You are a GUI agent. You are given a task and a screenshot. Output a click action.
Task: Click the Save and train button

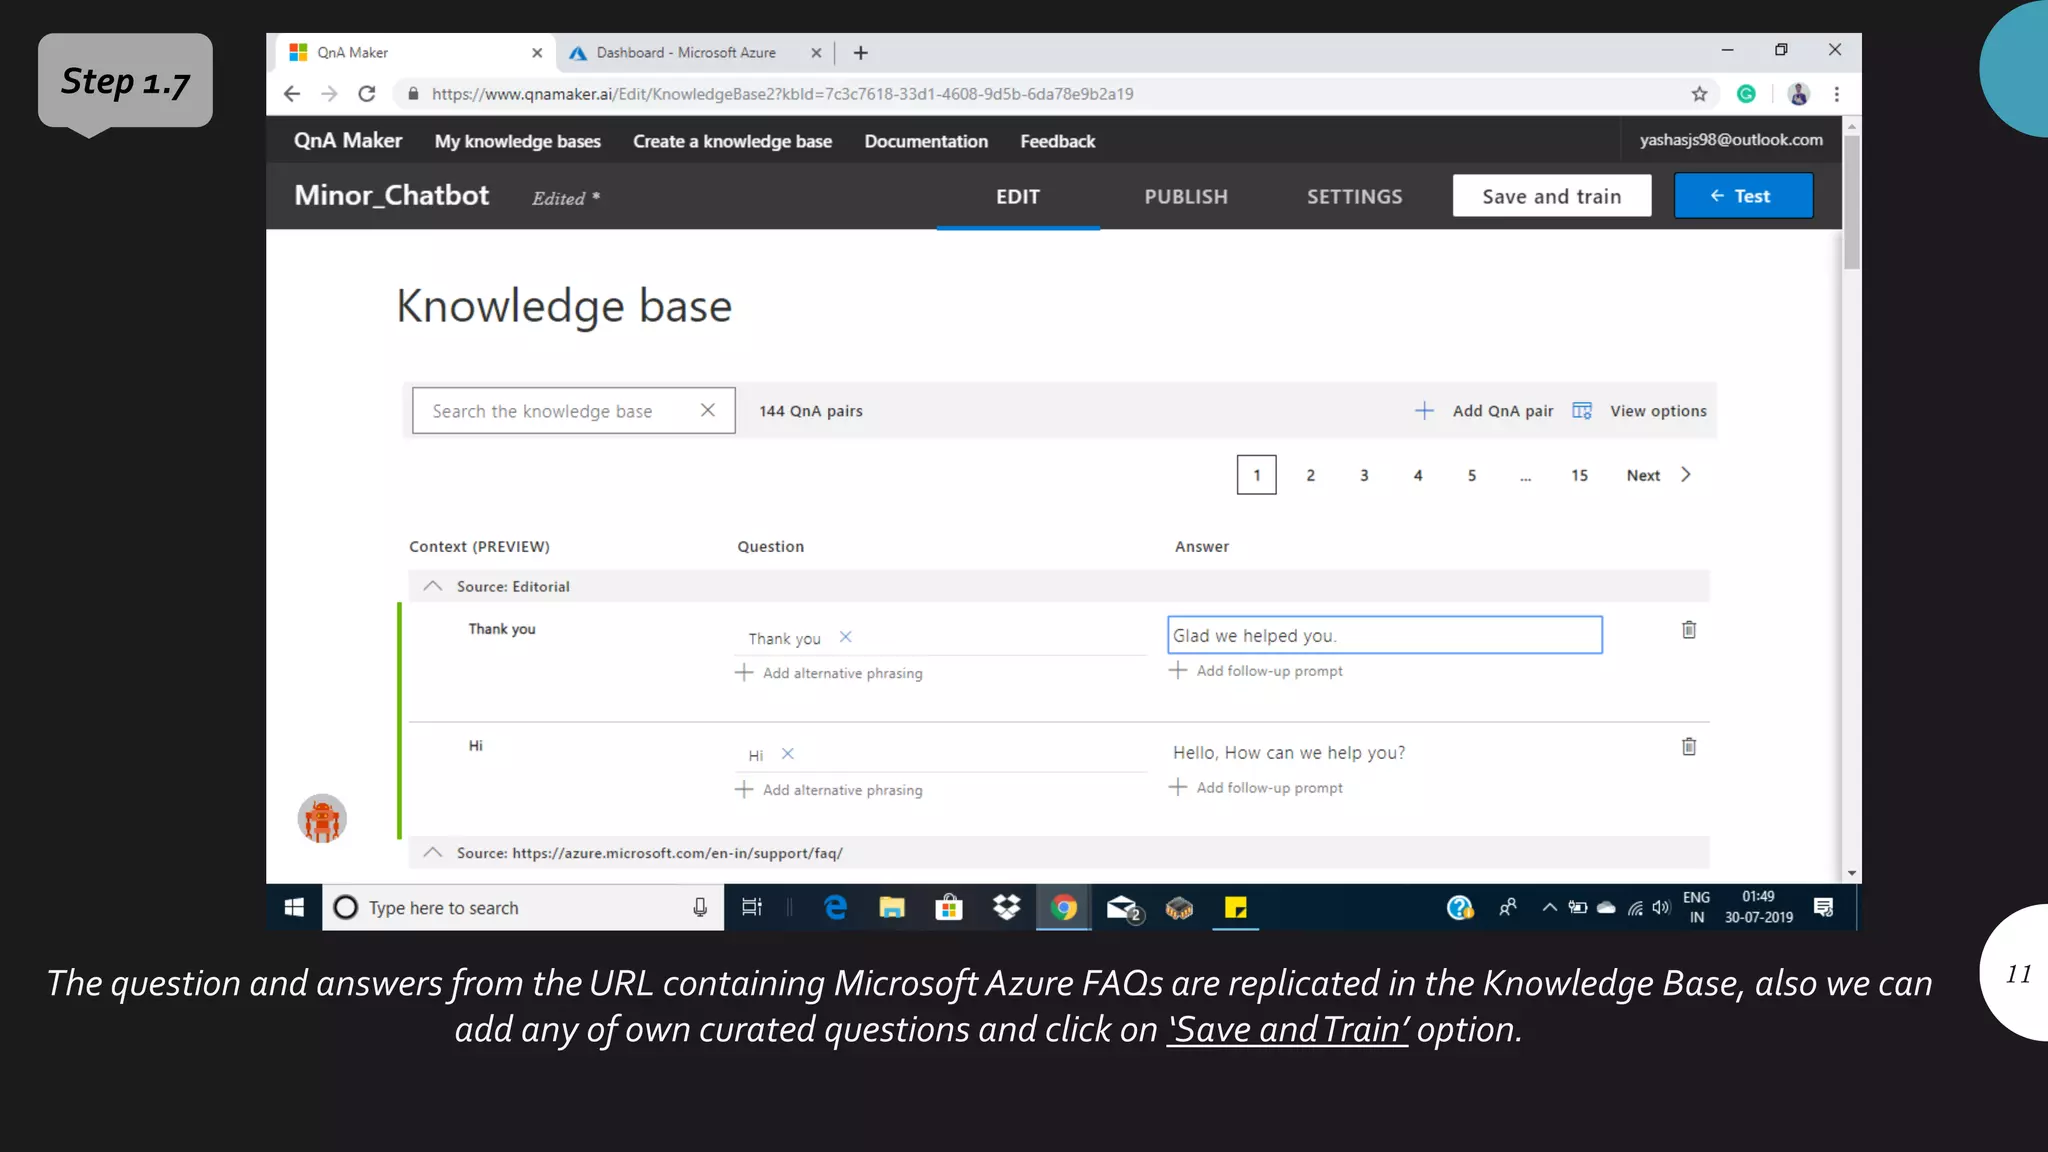pos(1552,196)
